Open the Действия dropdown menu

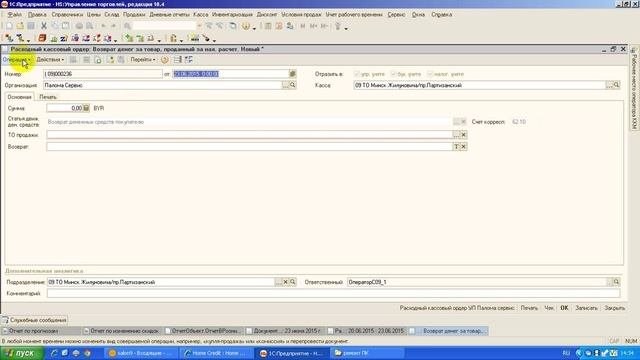tap(50, 60)
